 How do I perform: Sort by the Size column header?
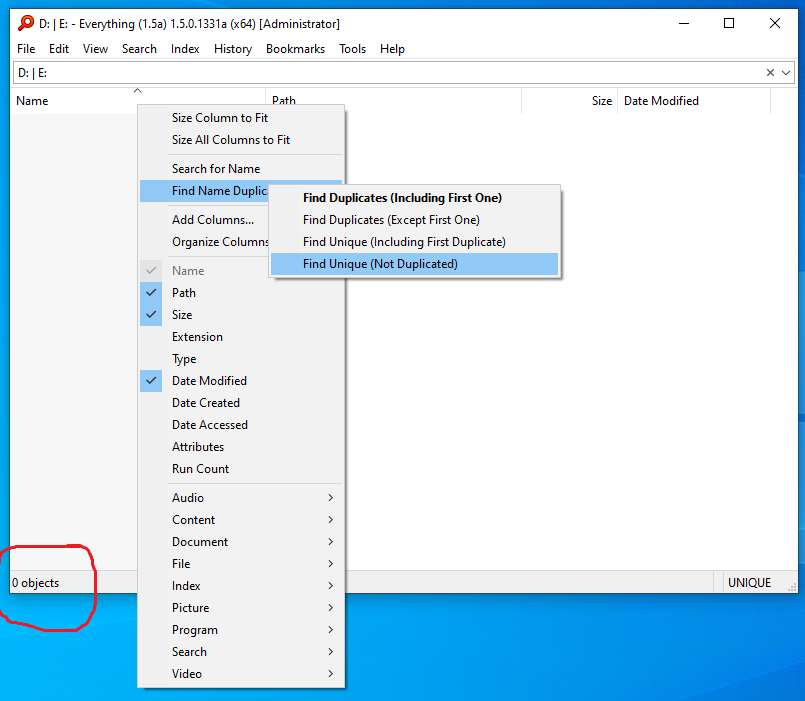point(569,101)
